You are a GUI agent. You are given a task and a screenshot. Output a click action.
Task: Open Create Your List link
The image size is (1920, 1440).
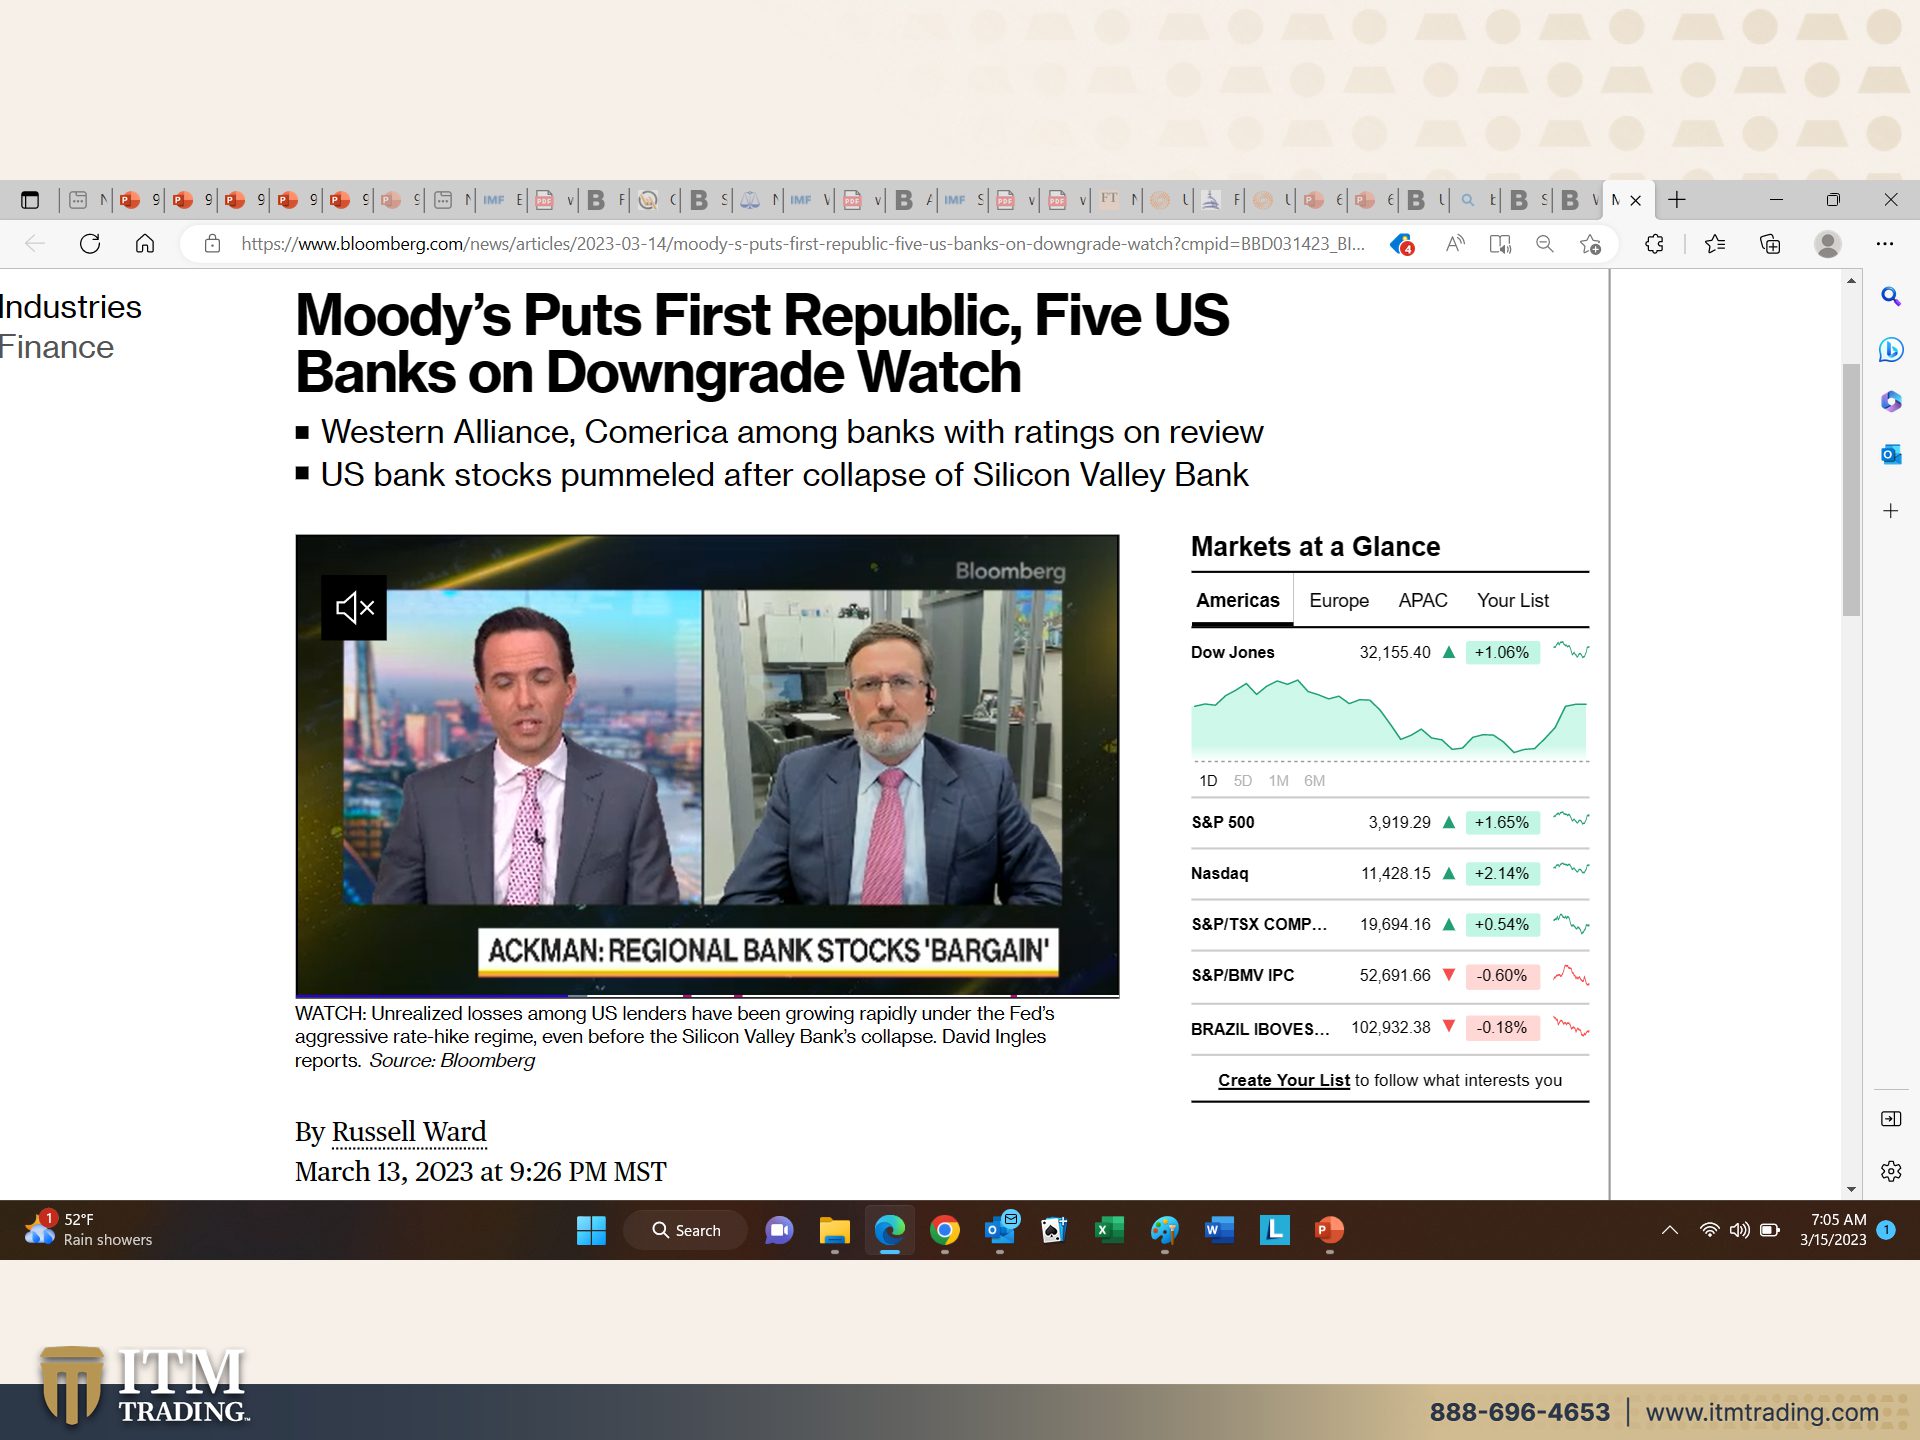(x=1283, y=1080)
